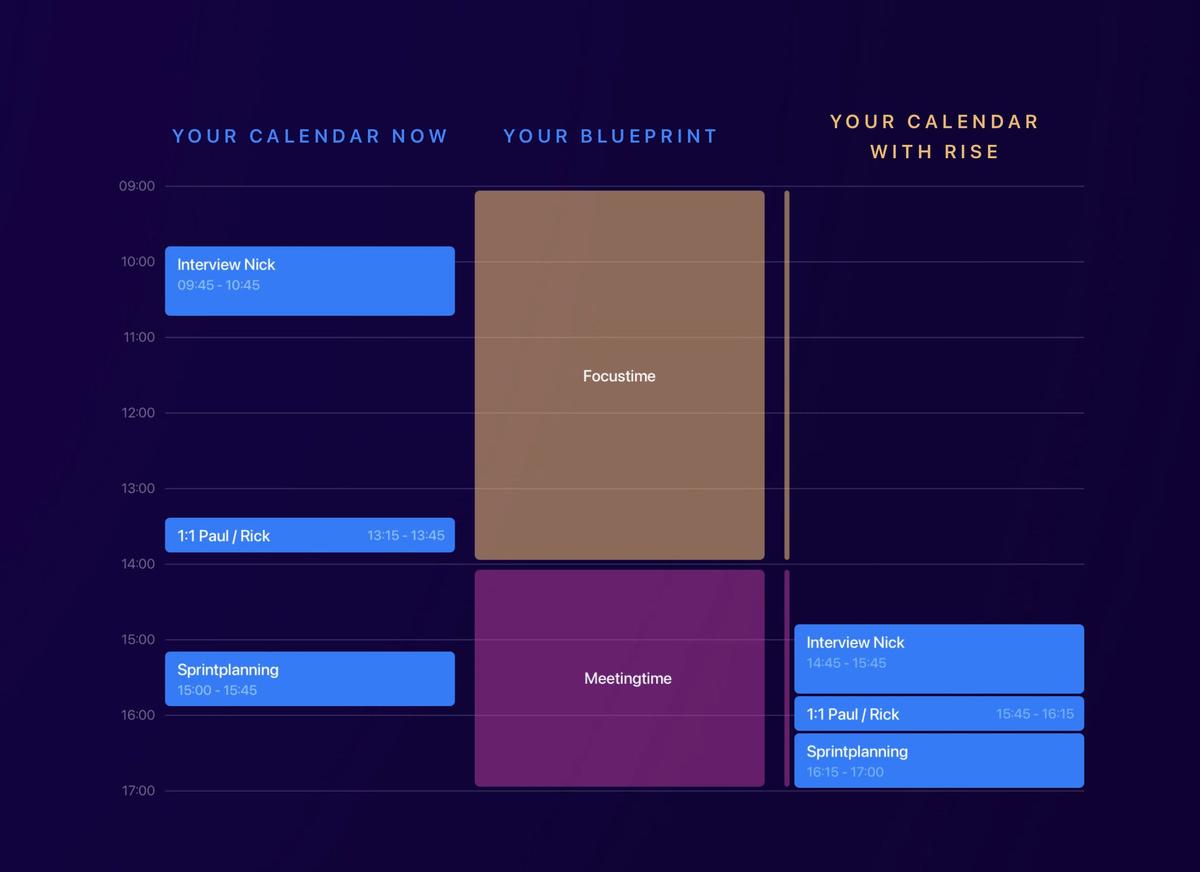Open Sprintplanning event at 15:00 - 15:45
The image size is (1200, 872).
tap(310, 679)
